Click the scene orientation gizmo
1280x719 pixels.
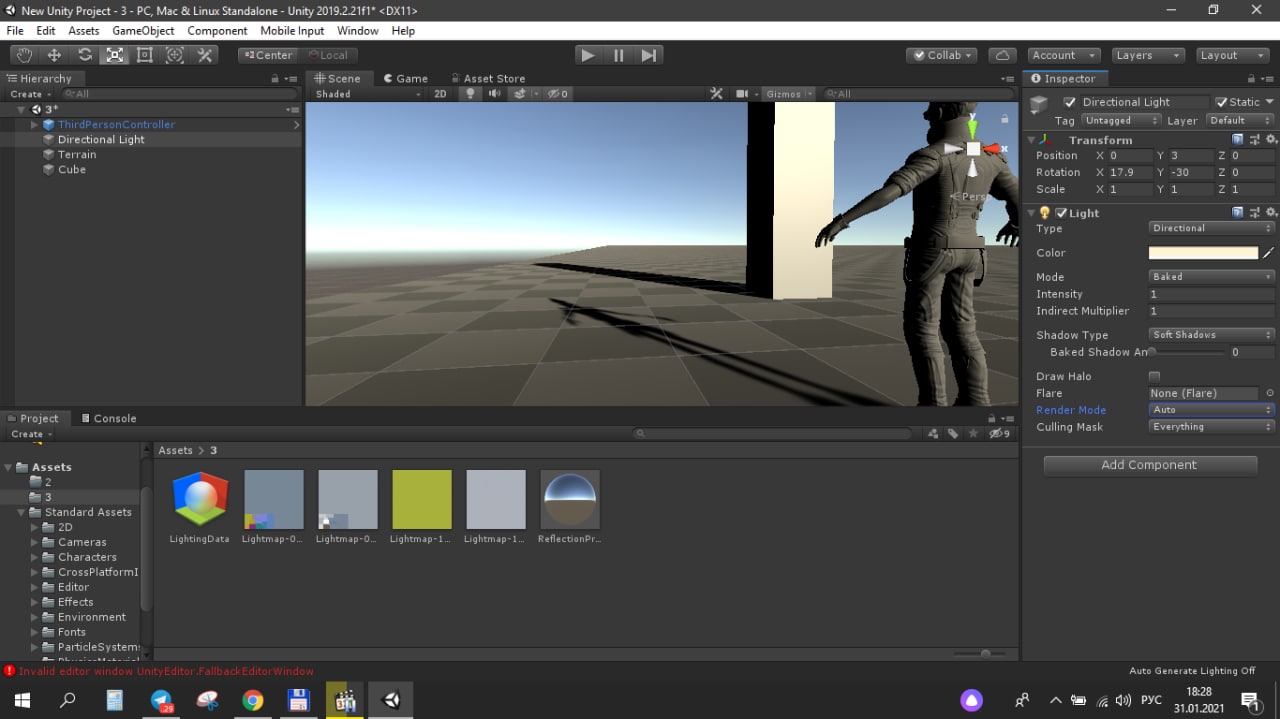pyautogui.click(x=973, y=149)
